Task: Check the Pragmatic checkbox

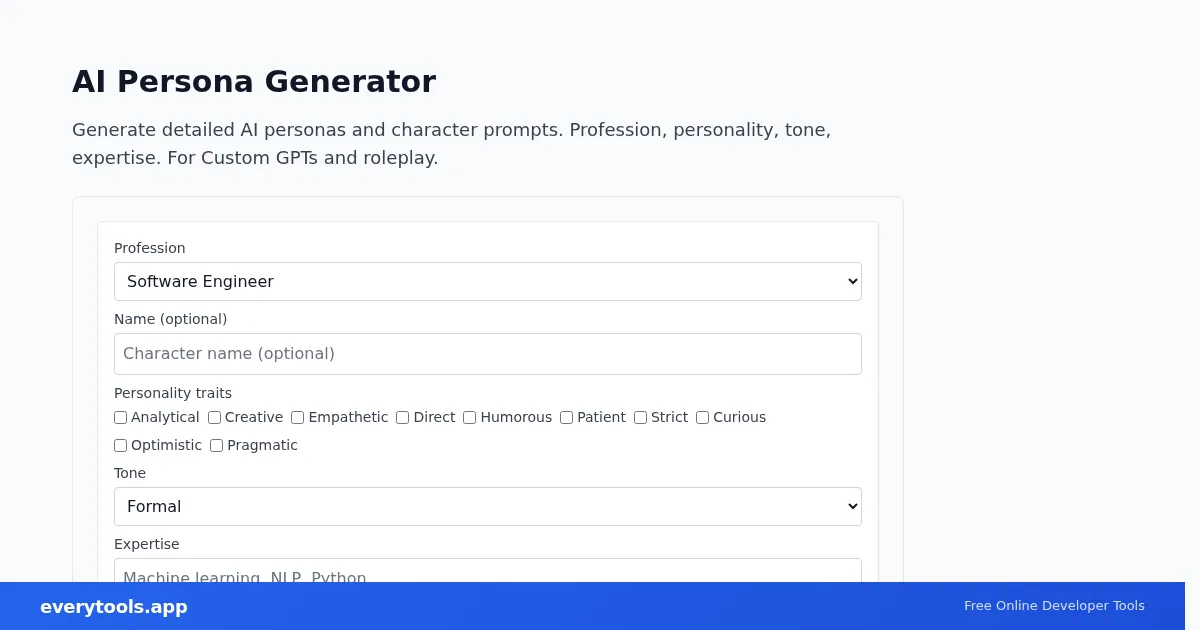Action: click(217, 446)
